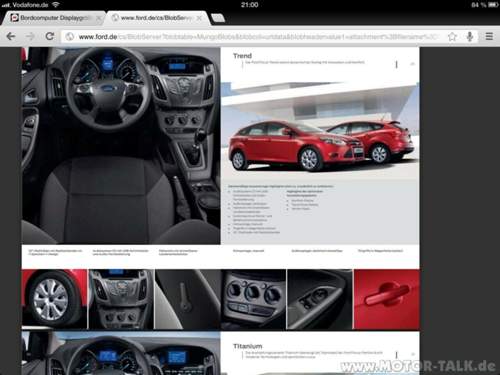Close the www.ford.de tab
This screenshot has width=500, height=375.
(x=199, y=18)
